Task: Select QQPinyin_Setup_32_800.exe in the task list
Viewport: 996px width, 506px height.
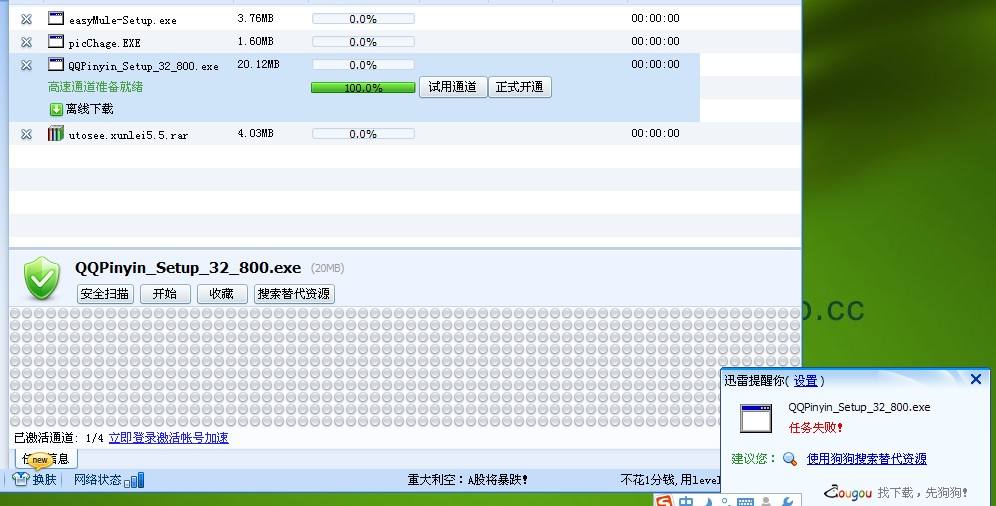Action: click(x=143, y=66)
